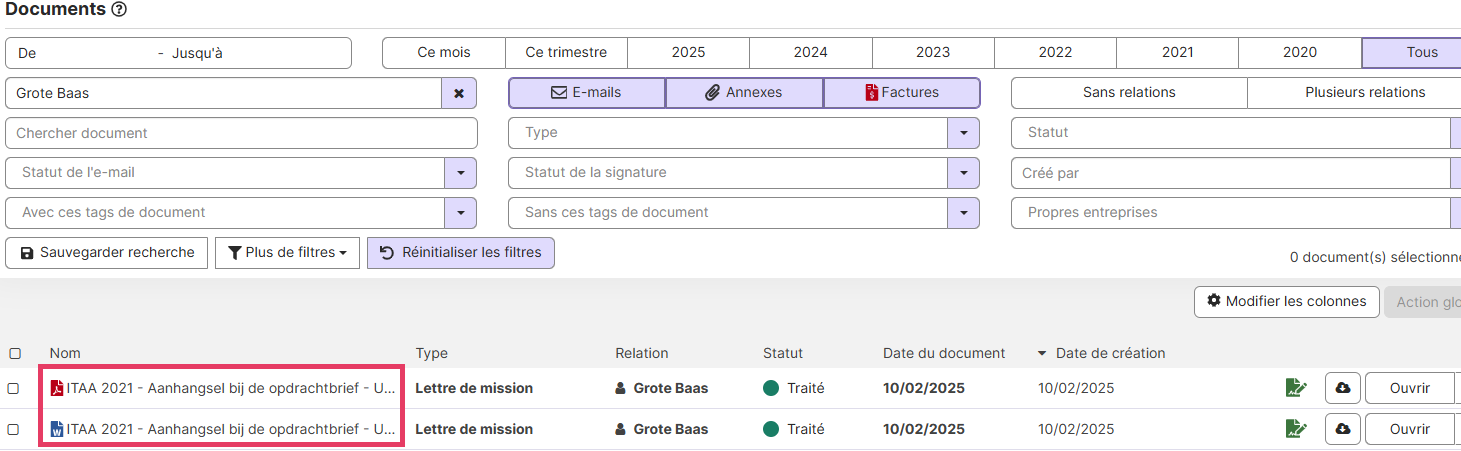
Task: Click the Word icon of second document
Action: (57, 429)
